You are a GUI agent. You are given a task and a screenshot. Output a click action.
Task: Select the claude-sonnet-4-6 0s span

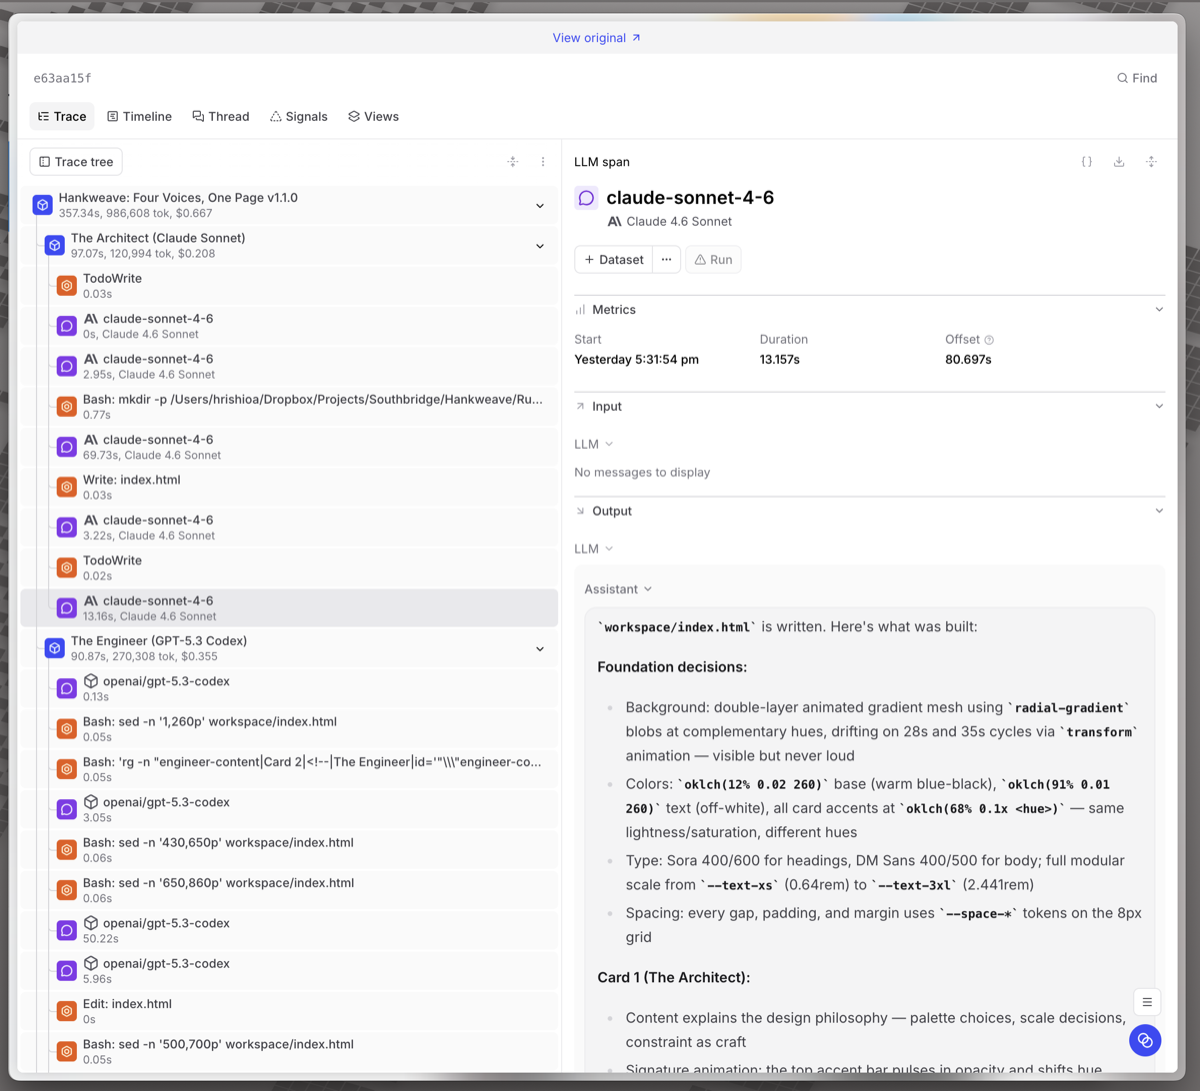290,326
